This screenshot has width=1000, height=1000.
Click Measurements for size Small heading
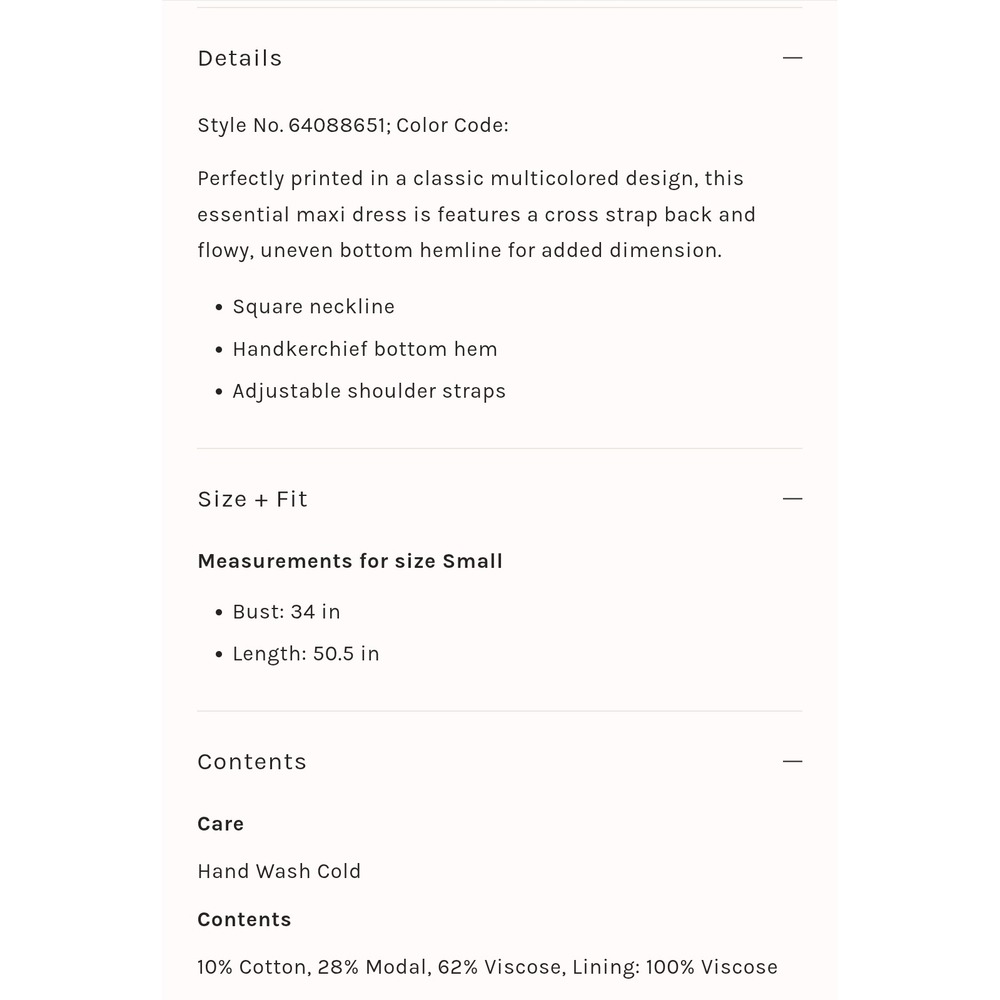350,561
